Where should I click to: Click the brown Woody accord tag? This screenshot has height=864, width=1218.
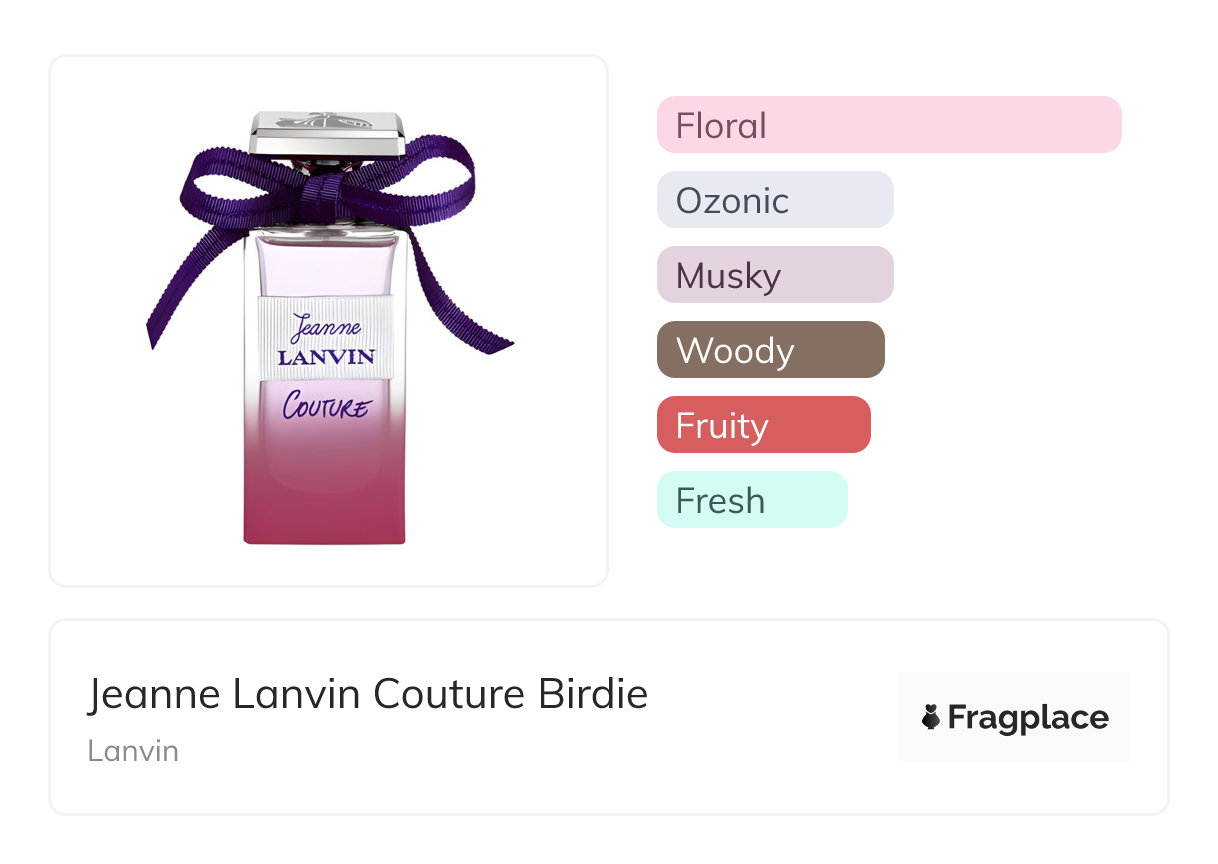pos(770,350)
